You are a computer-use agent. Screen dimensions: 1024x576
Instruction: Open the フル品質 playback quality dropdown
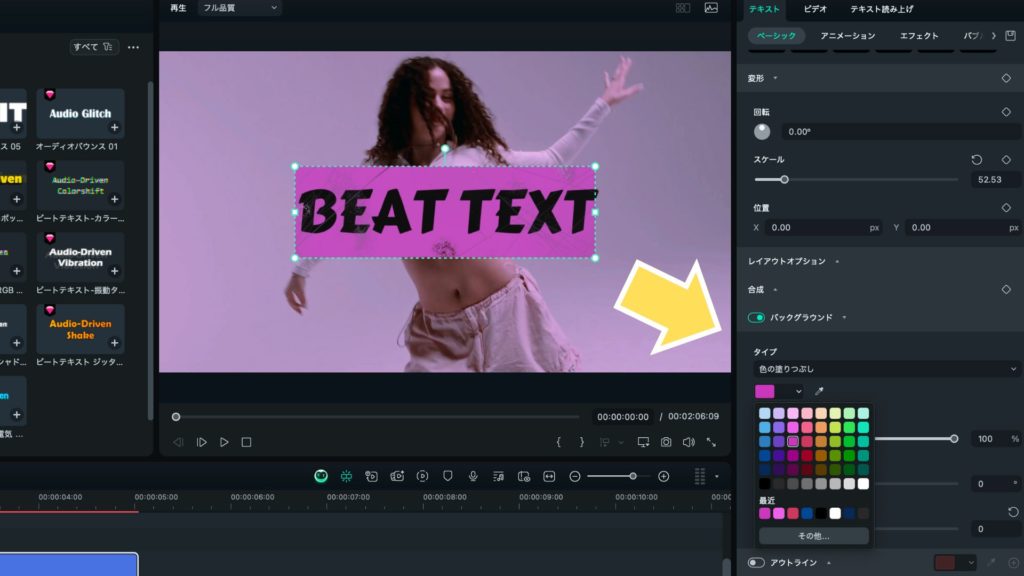pyautogui.click(x=238, y=8)
